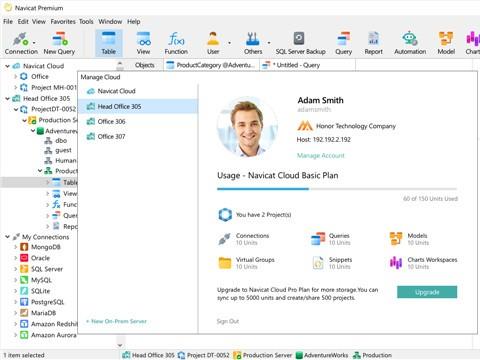The width and height of the screenshot is (480, 360).
Task: Open SQL Server Backup tool
Action: 300,43
